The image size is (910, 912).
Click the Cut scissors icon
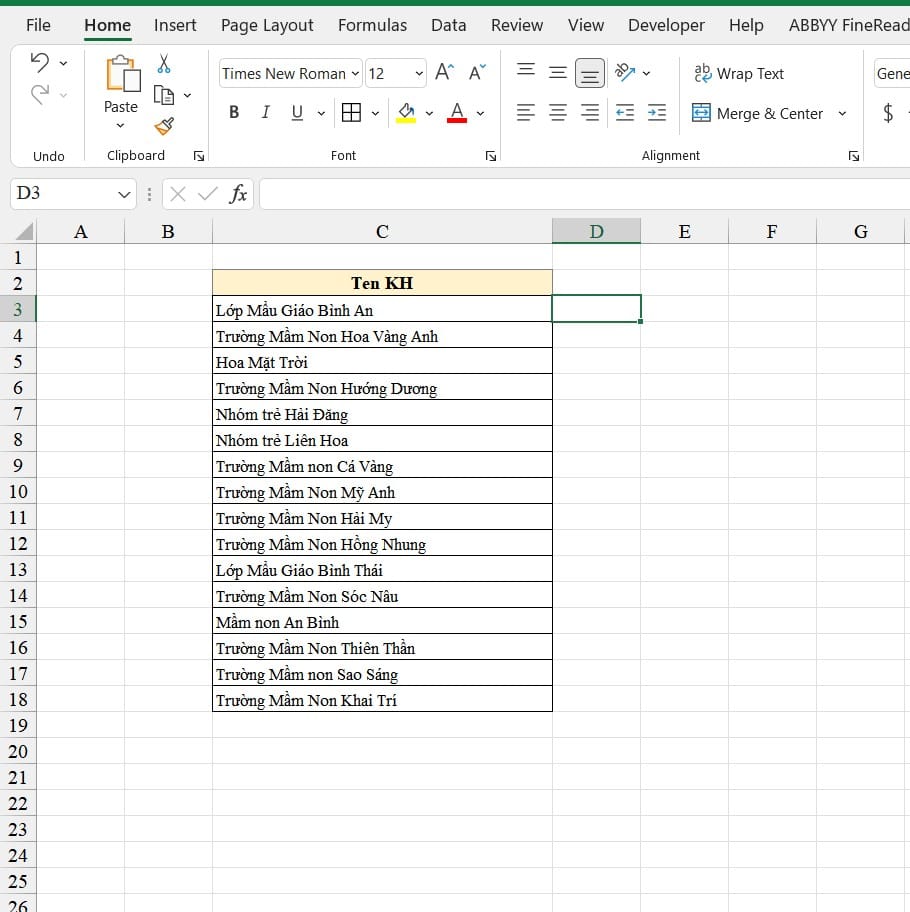coord(164,64)
